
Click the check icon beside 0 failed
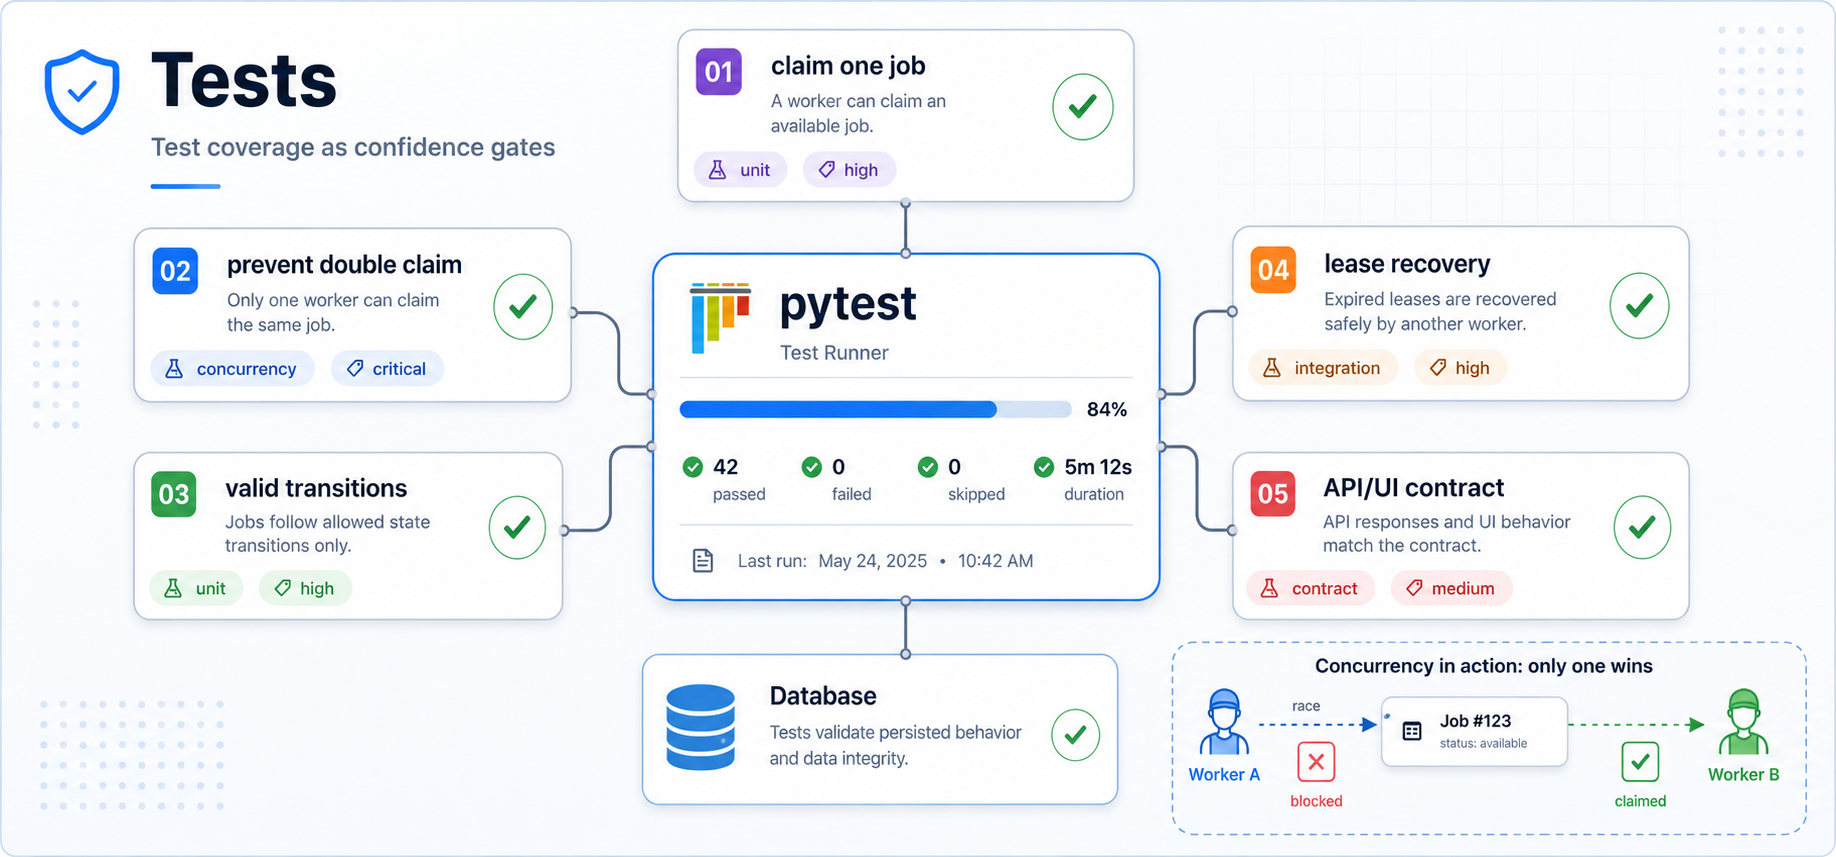[x=812, y=467]
